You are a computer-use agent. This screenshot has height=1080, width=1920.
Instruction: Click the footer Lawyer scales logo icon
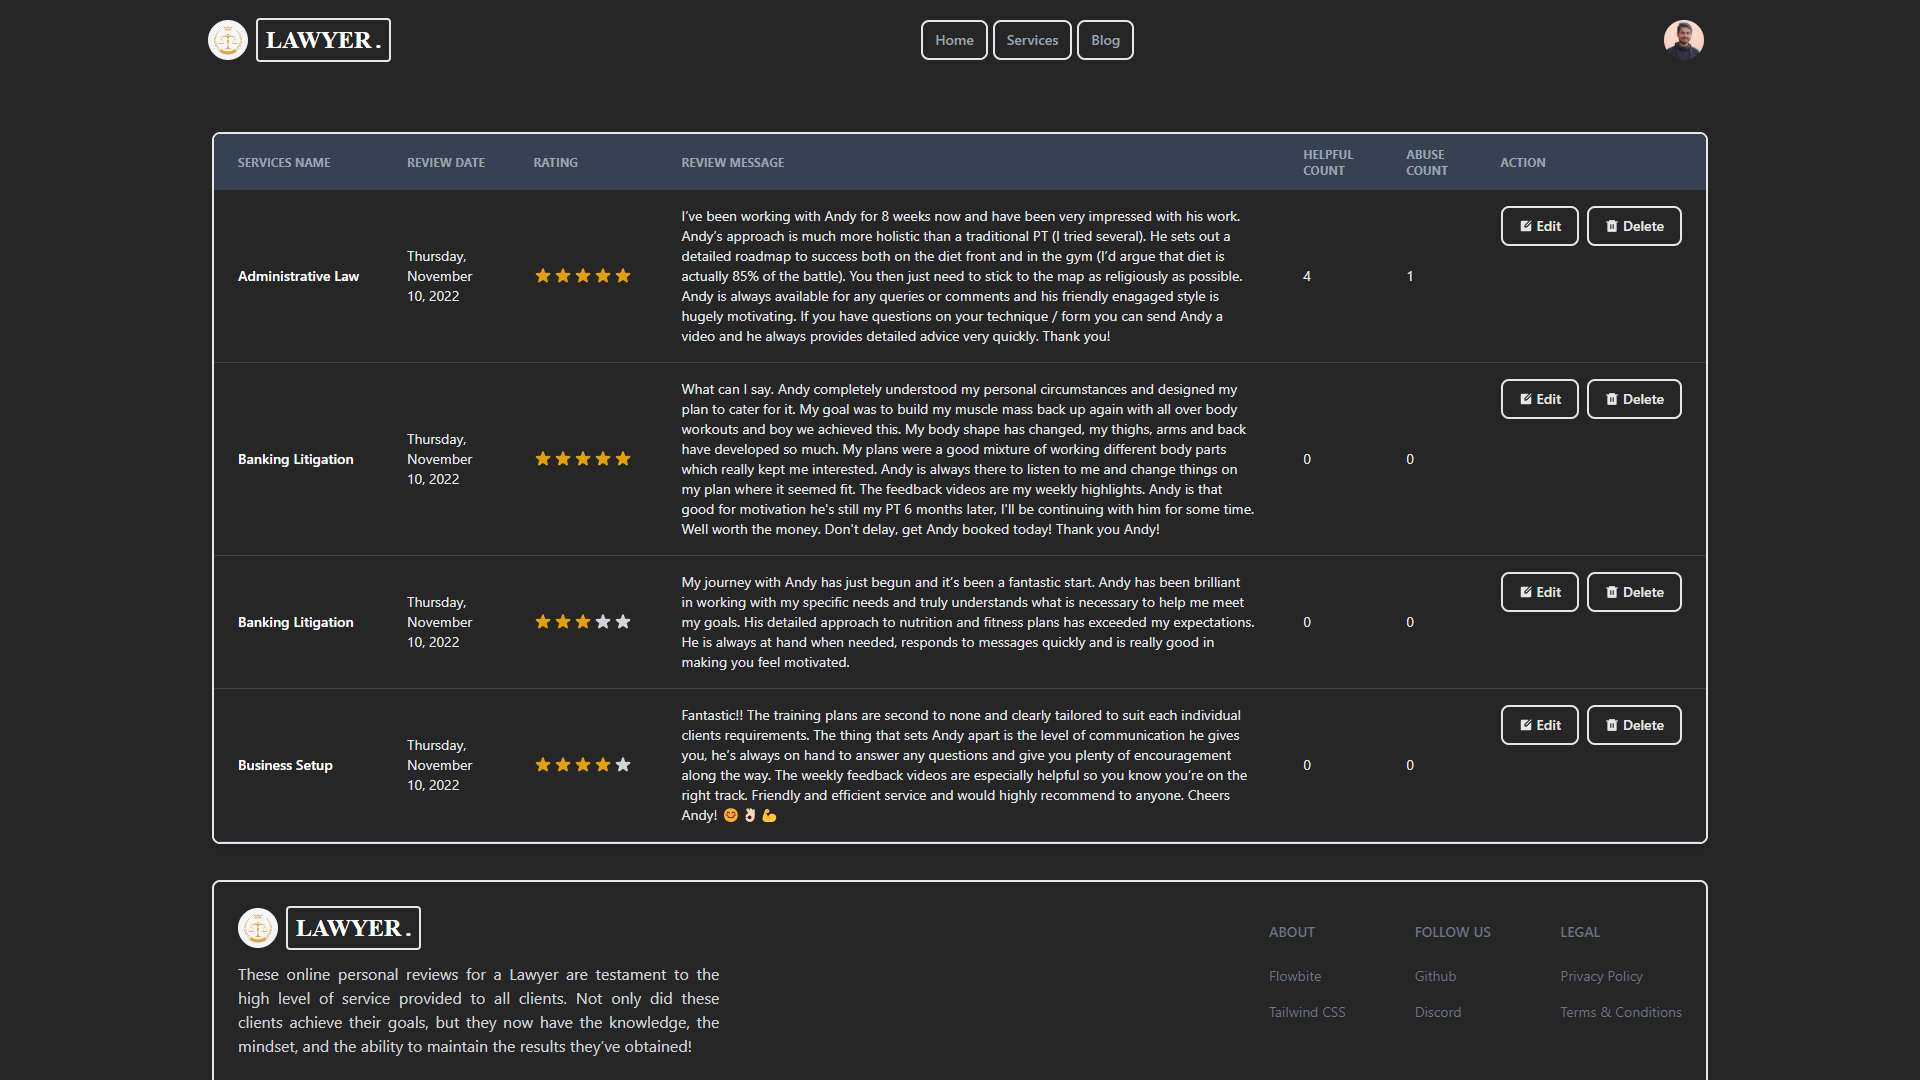(258, 928)
